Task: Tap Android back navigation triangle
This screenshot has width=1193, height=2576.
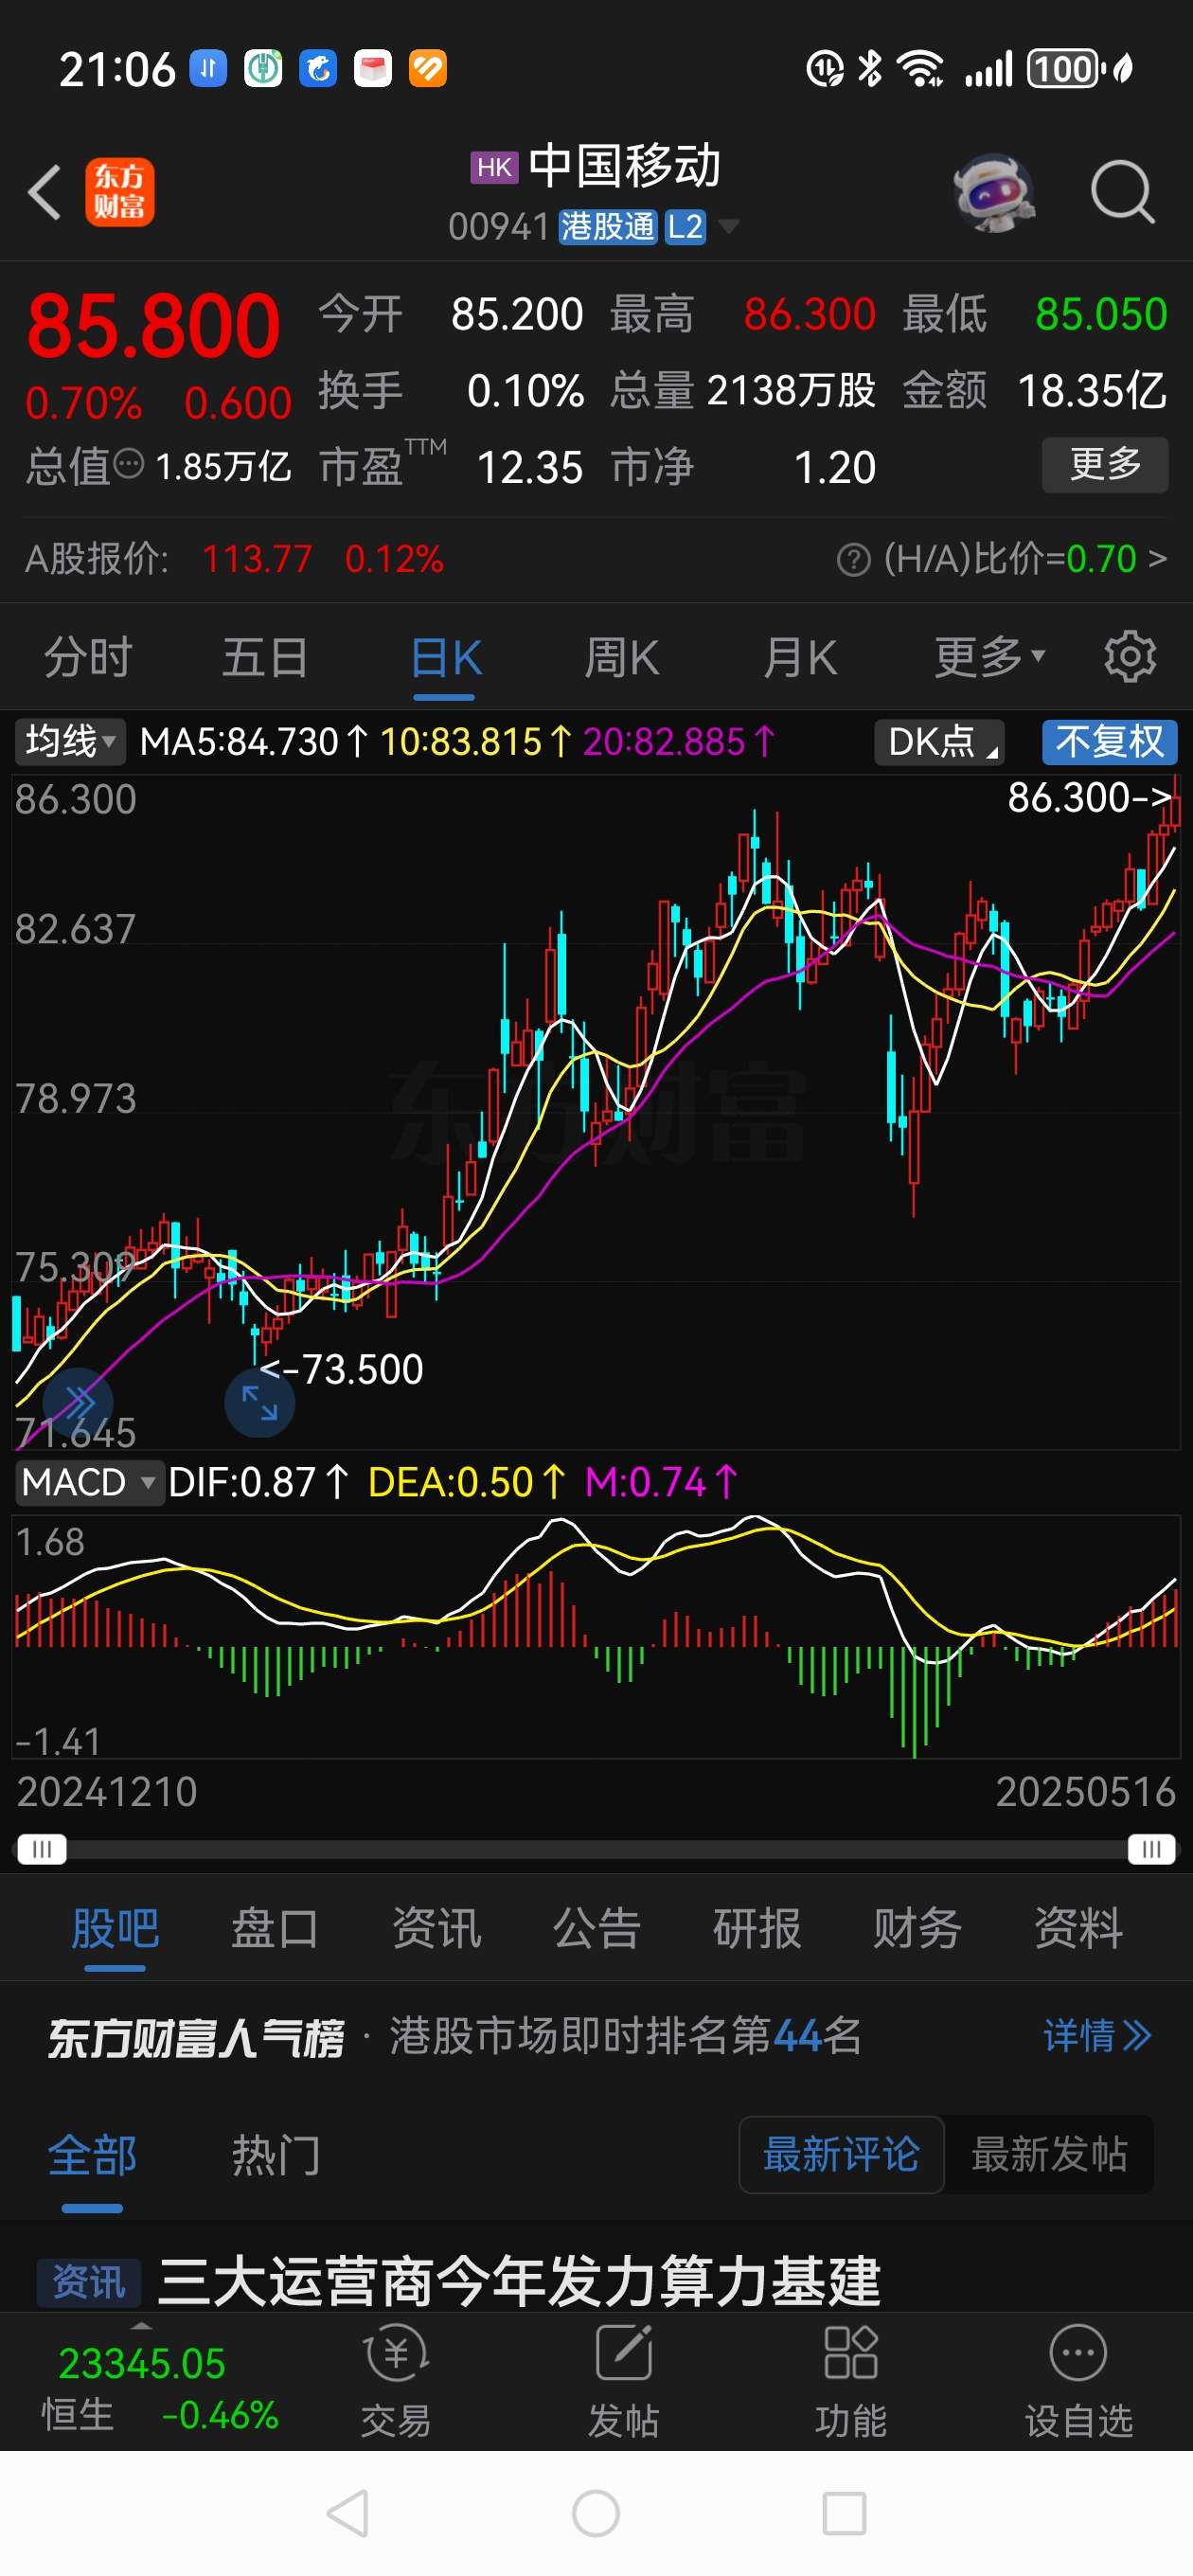Action: [x=348, y=2513]
